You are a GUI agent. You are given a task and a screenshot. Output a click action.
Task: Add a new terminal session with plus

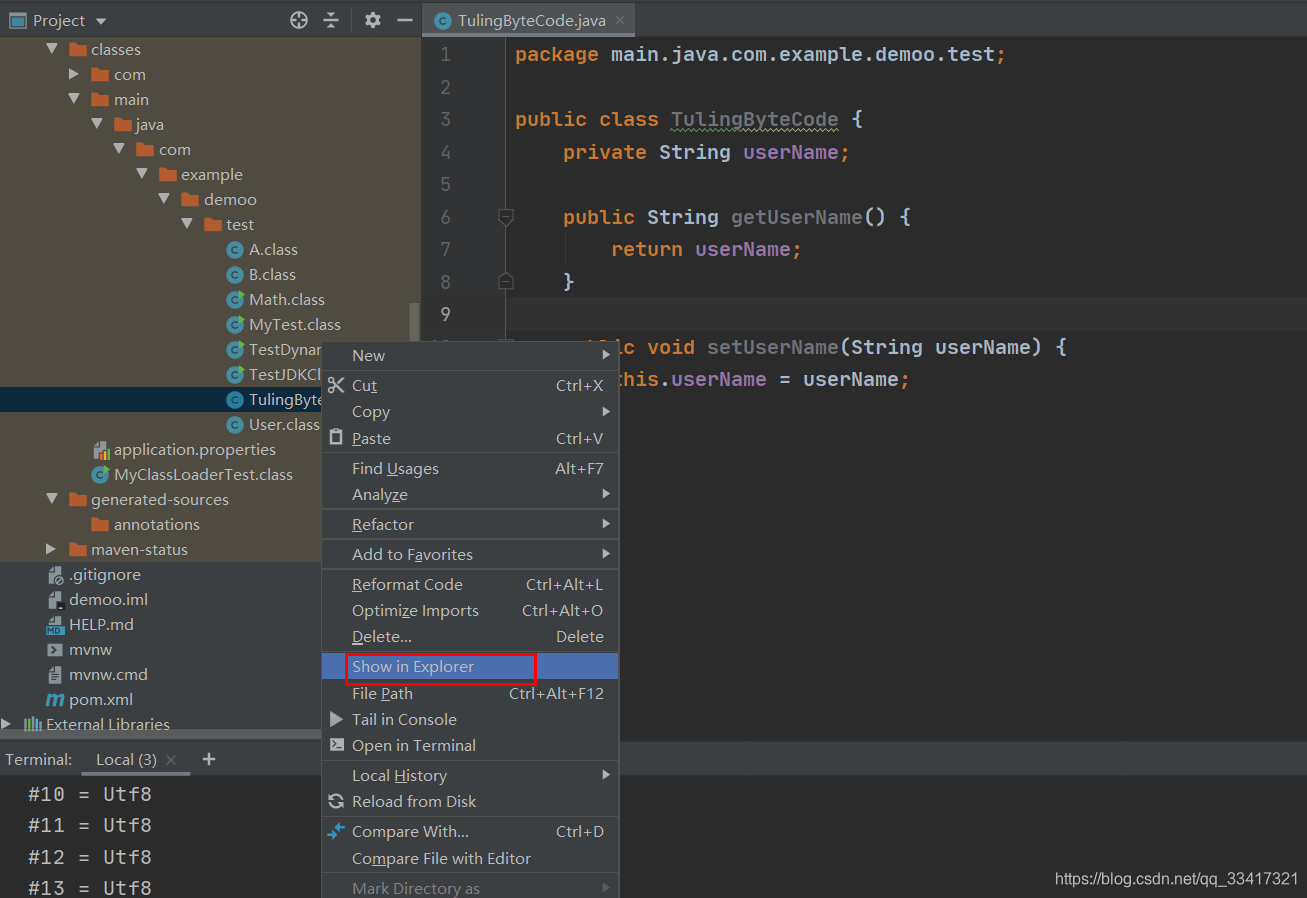[209, 759]
